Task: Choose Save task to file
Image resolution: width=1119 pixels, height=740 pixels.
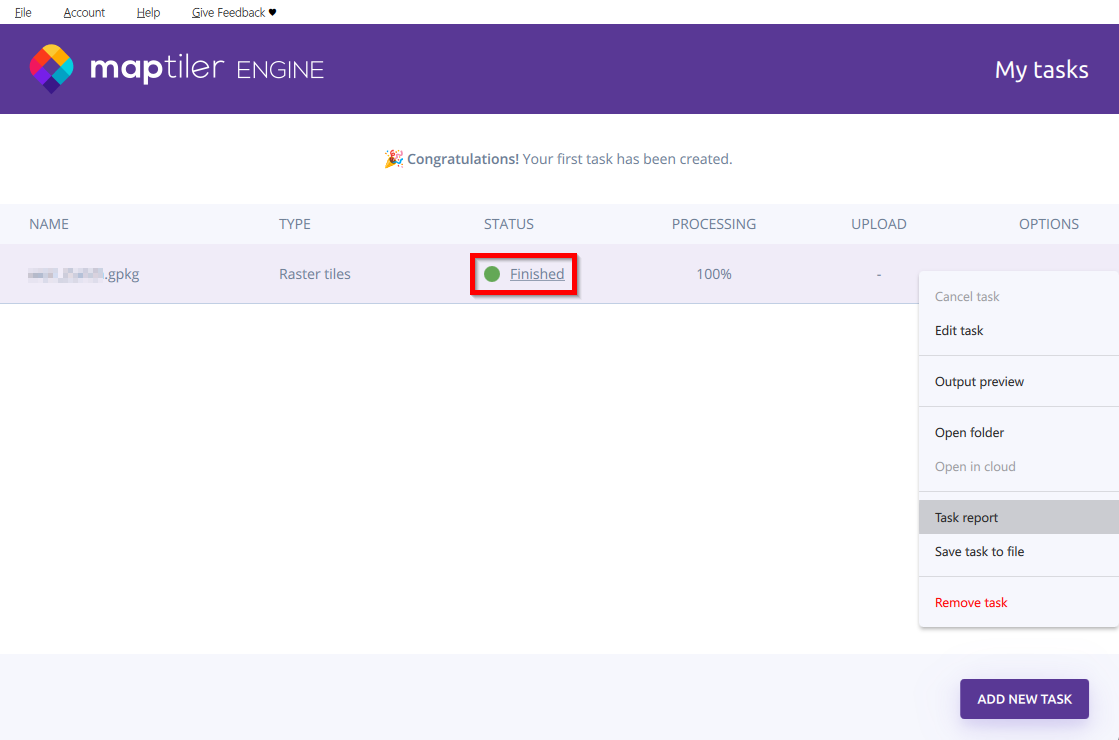Action: pyautogui.click(x=980, y=551)
